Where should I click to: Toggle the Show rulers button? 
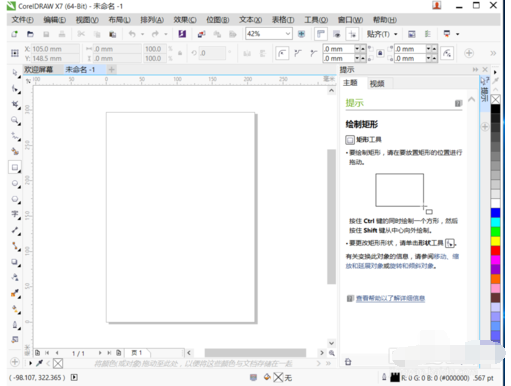tap(321, 34)
